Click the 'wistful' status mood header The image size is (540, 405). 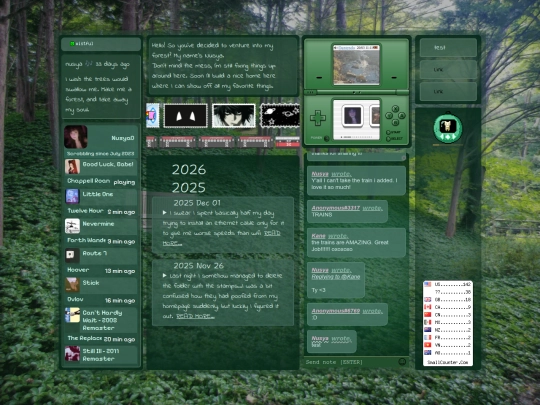click(101, 44)
